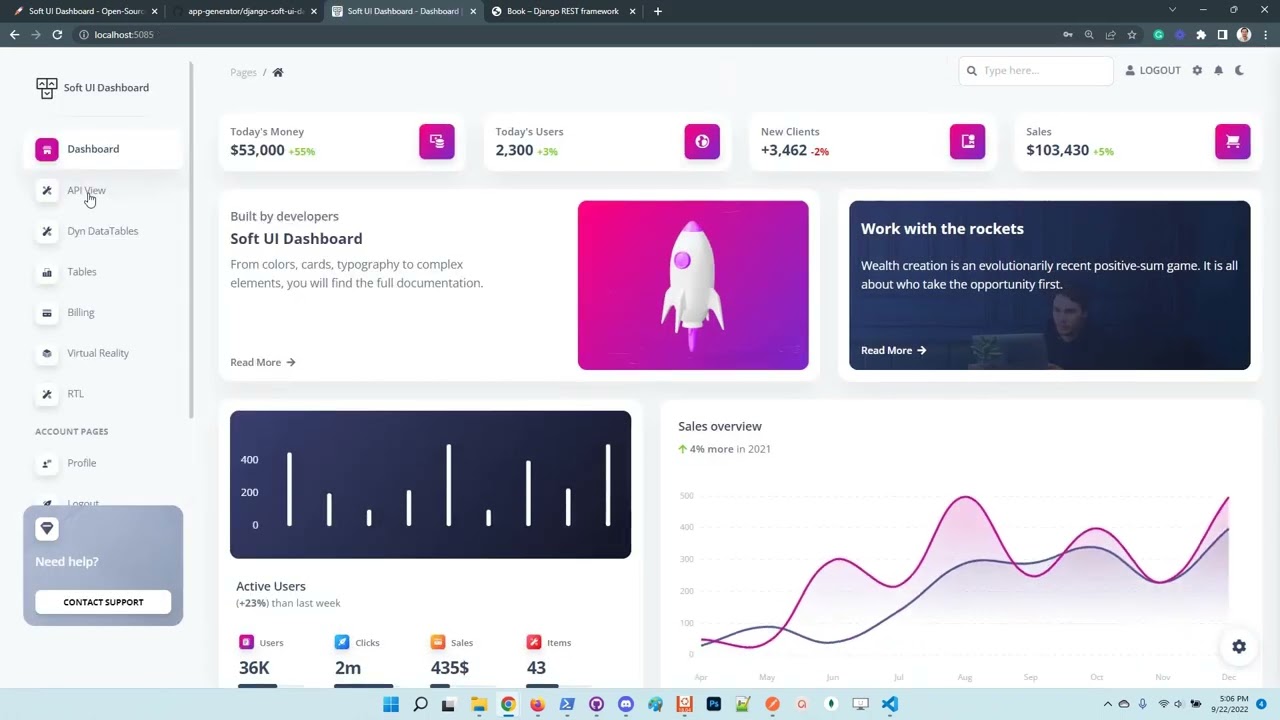Click CONTACT SUPPORT button
Viewport: 1280px width, 720px height.
pyautogui.click(x=103, y=602)
